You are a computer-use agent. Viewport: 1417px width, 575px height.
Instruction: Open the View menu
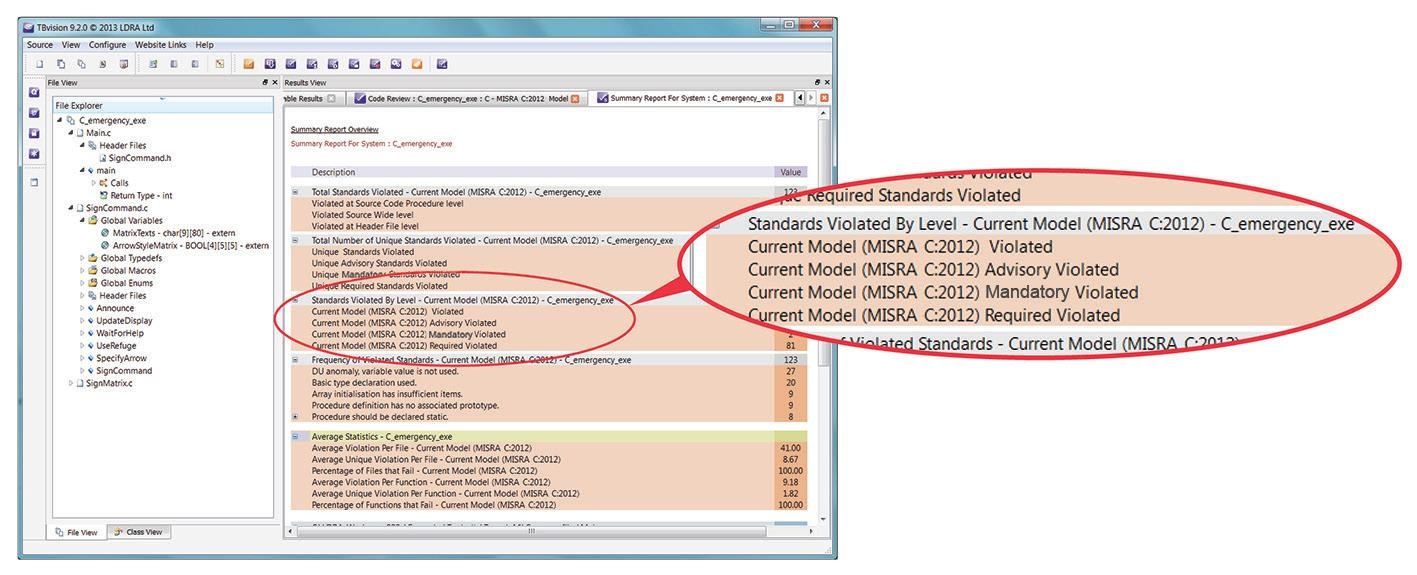(71, 45)
